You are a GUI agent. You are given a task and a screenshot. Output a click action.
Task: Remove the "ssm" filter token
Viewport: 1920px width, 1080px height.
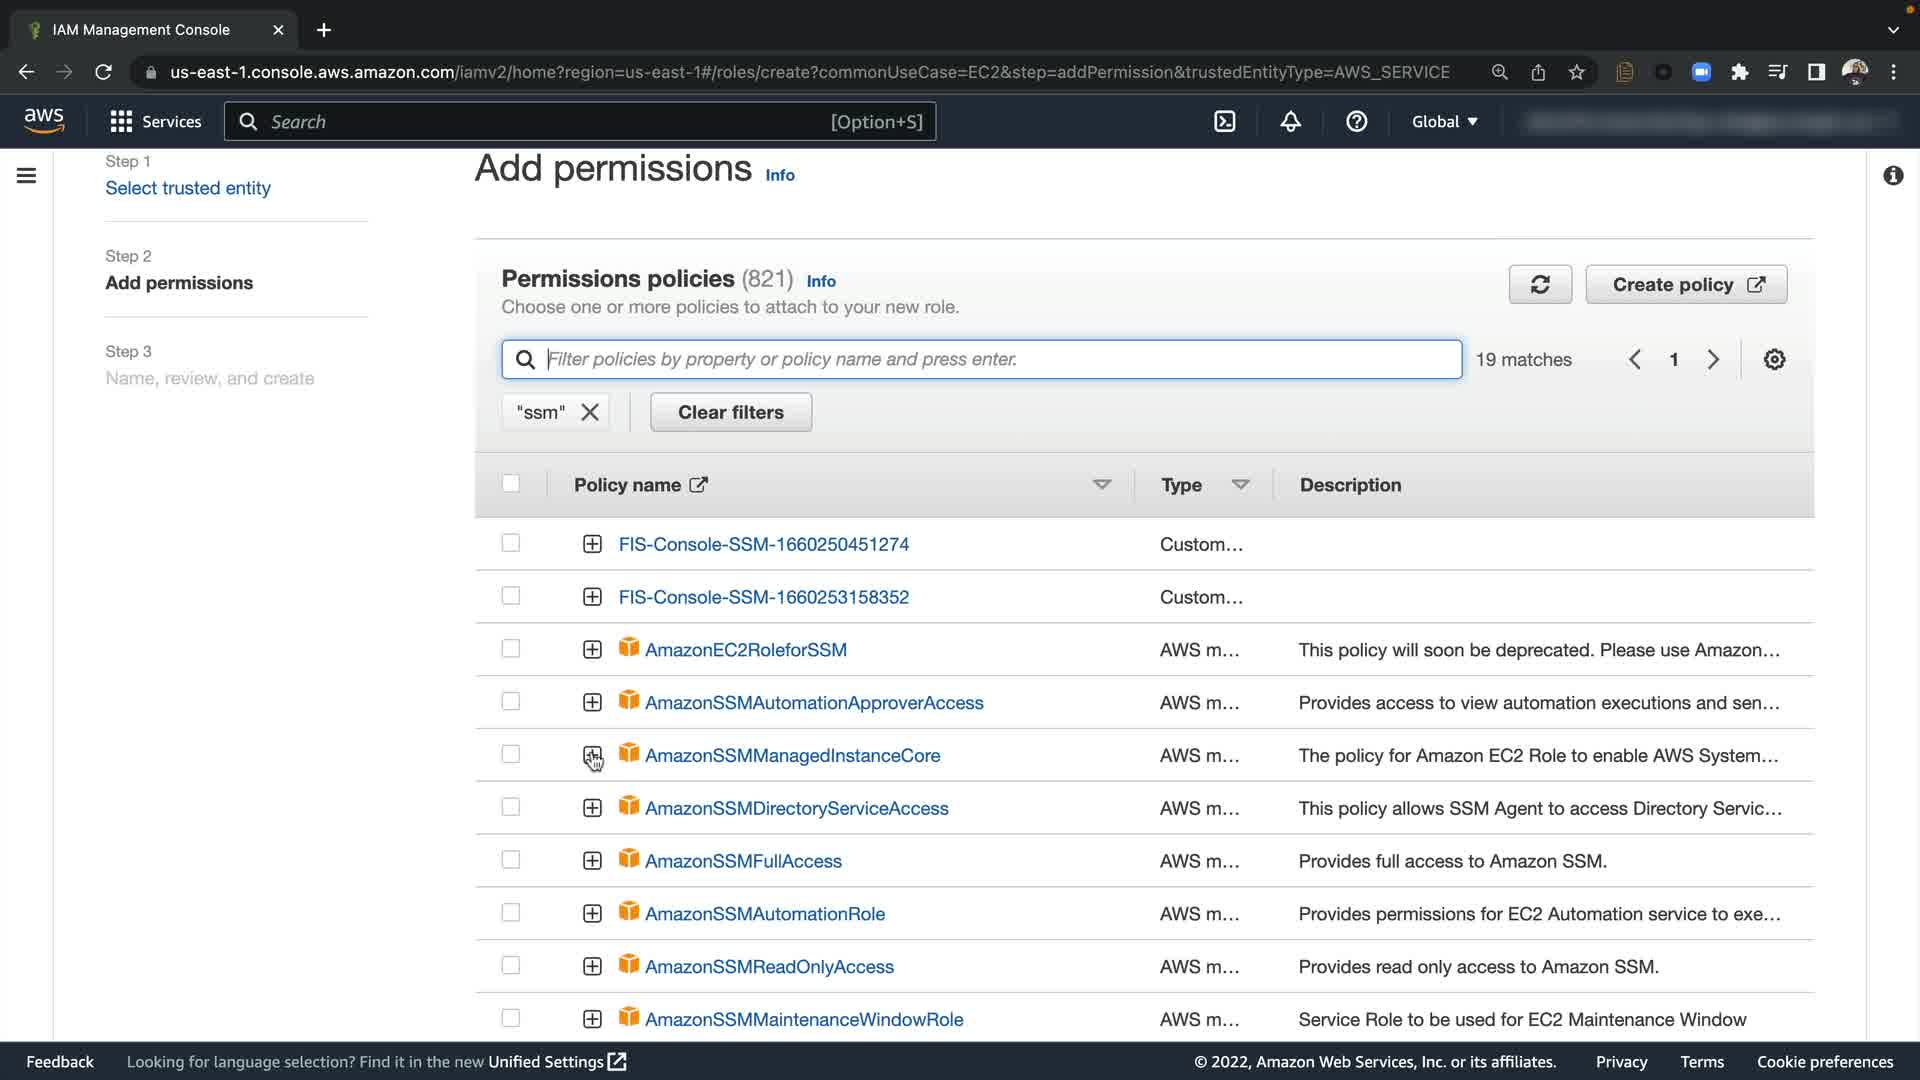(x=590, y=413)
